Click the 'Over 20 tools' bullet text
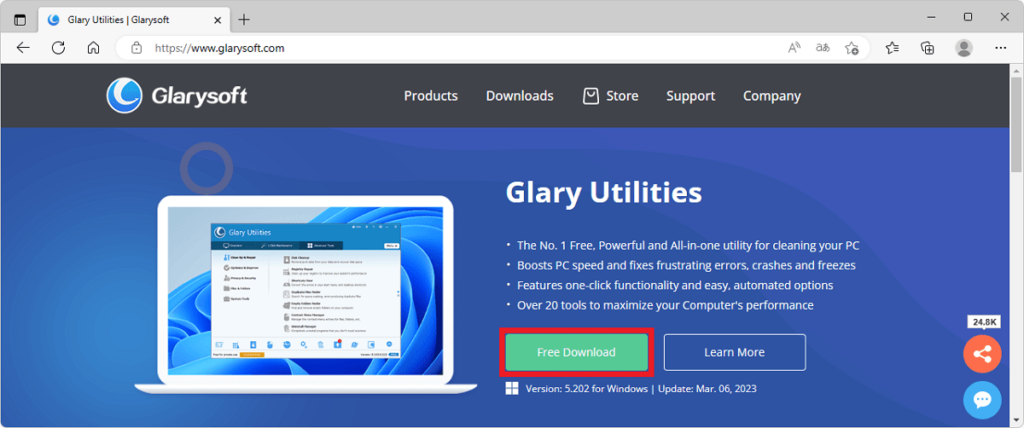Screen dimensions: 1024x428 665,305
